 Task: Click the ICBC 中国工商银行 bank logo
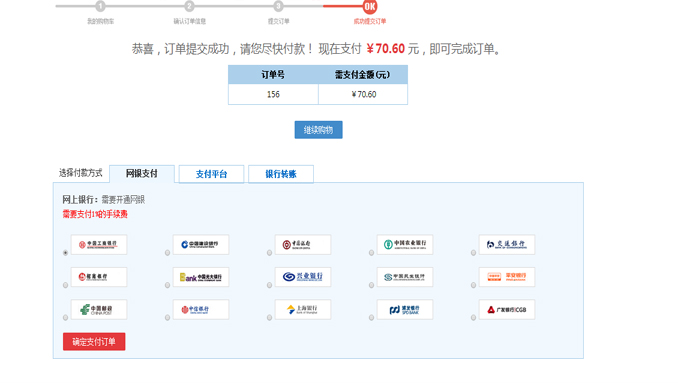pos(99,245)
